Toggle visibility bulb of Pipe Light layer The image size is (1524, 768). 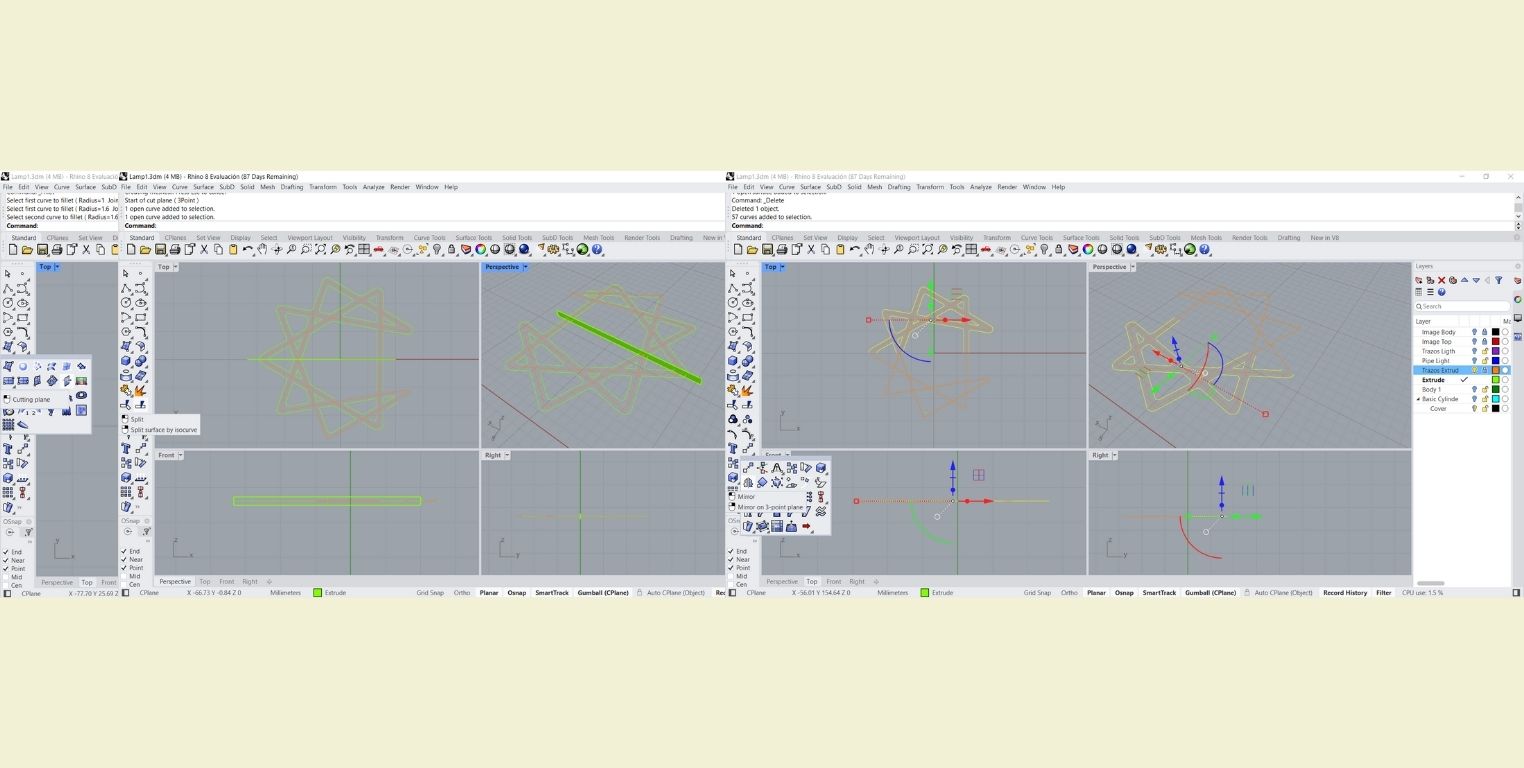click(x=1474, y=361)
